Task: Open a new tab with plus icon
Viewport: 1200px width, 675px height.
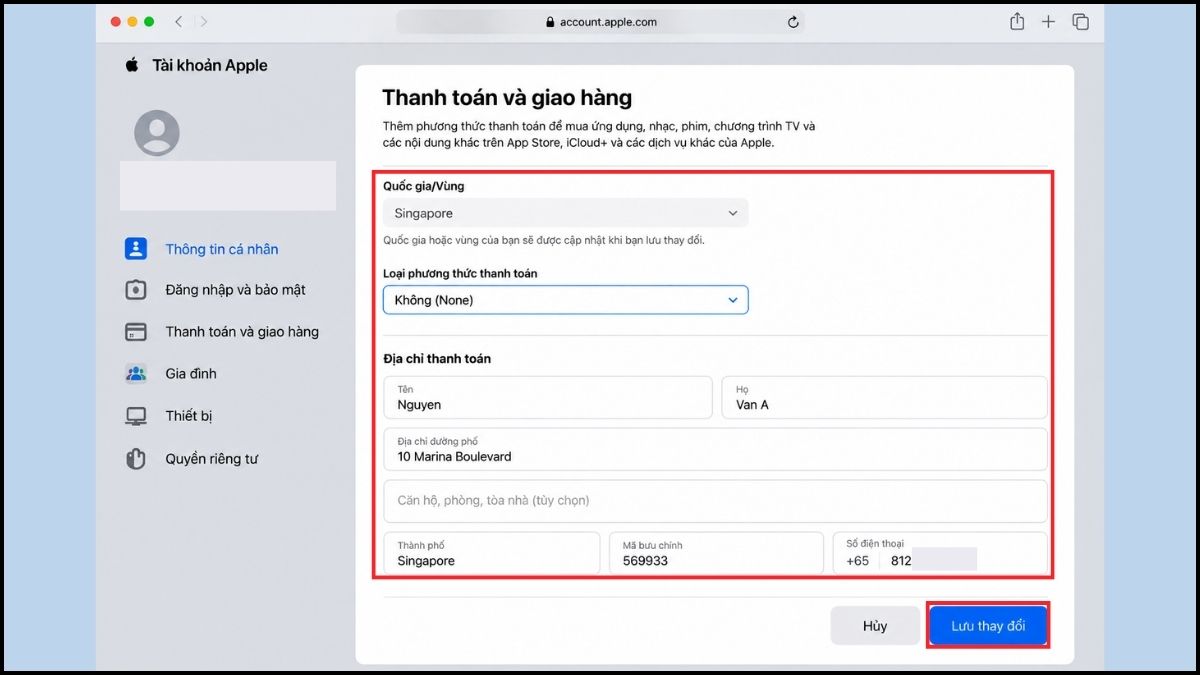Action: (x=1048, y=21)
